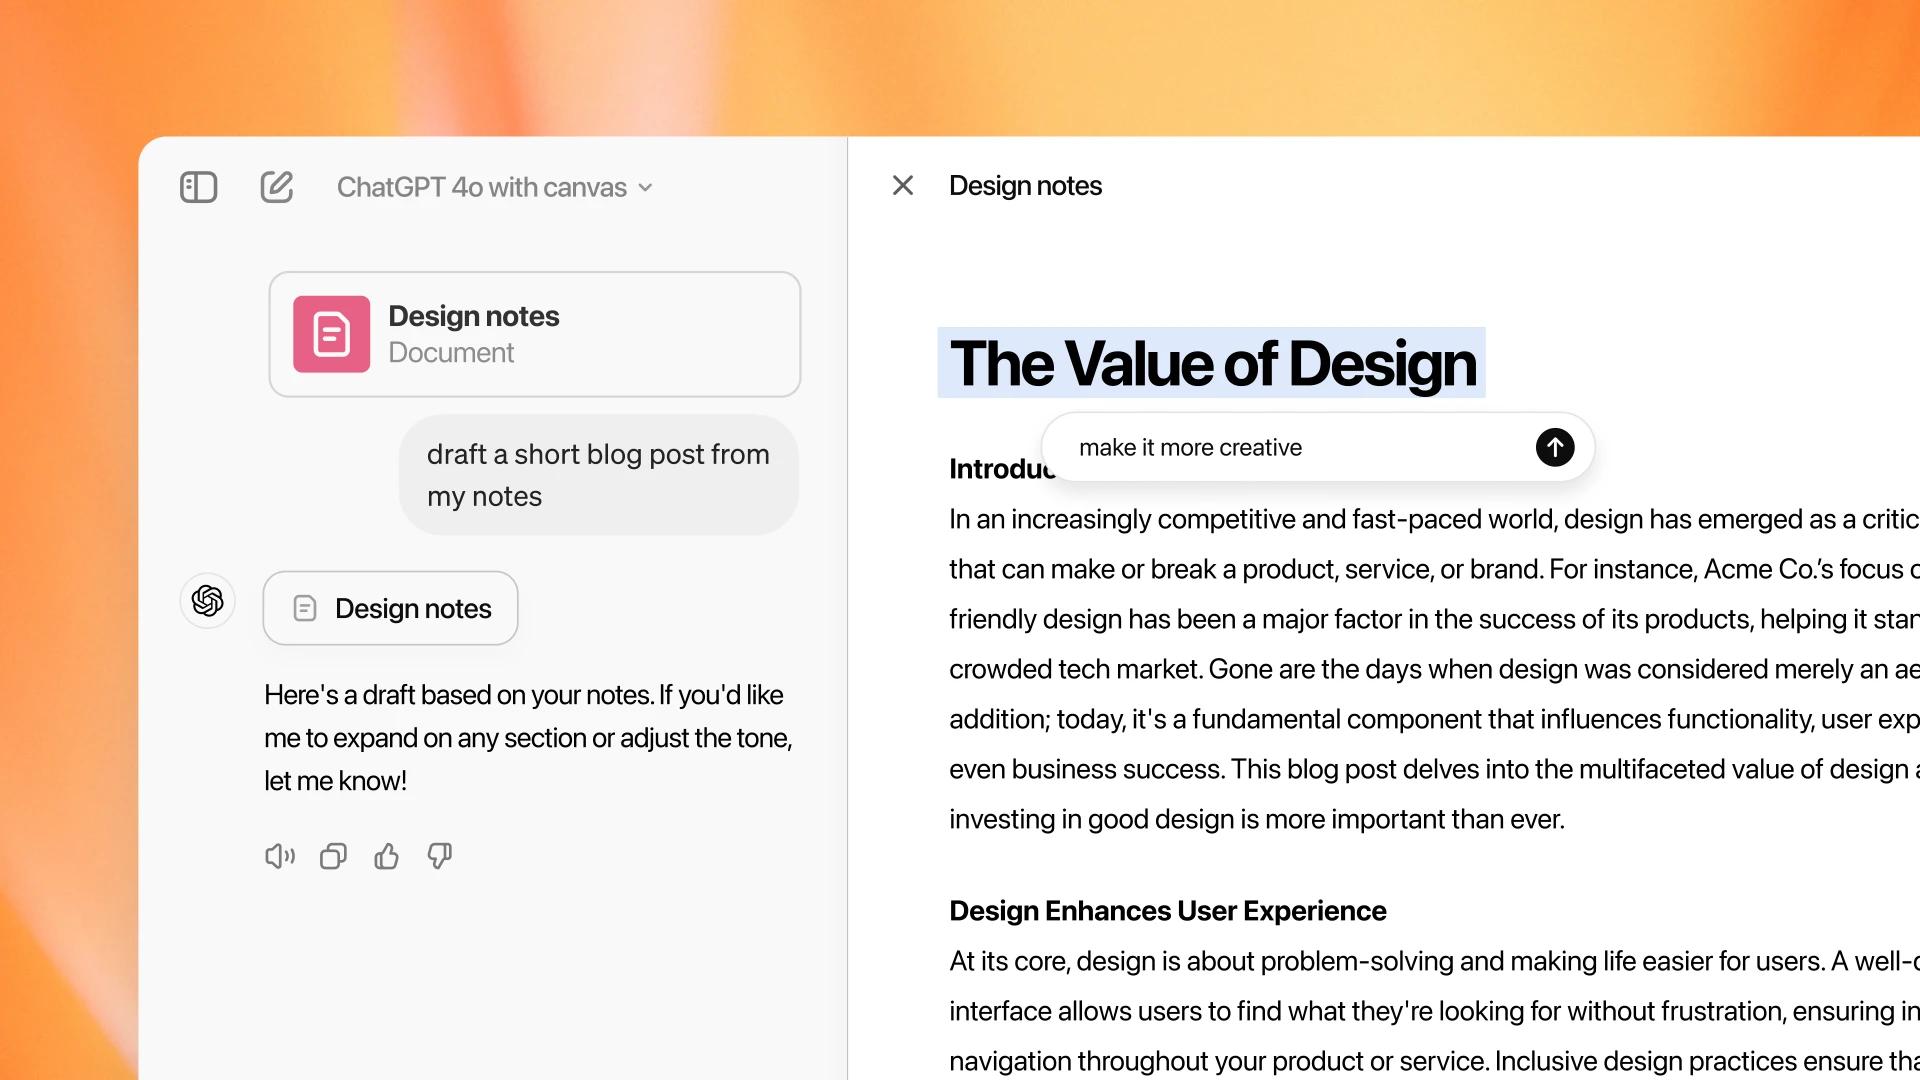Click the ChatGPT OpenAI logo icon
Viewport: 1920px width, 1080px height.
pyautogui.click(x=208, y=603)
